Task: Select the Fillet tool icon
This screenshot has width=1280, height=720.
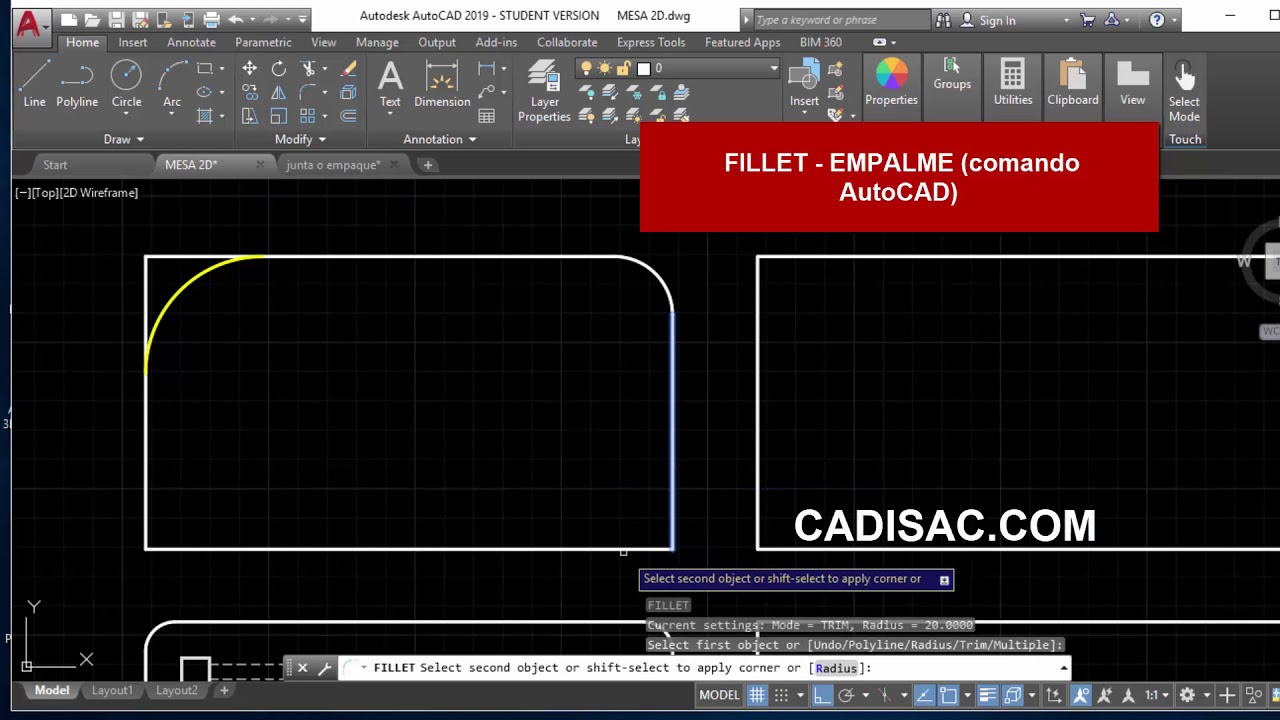Action: pyautogui.click(x=308, y=93)
